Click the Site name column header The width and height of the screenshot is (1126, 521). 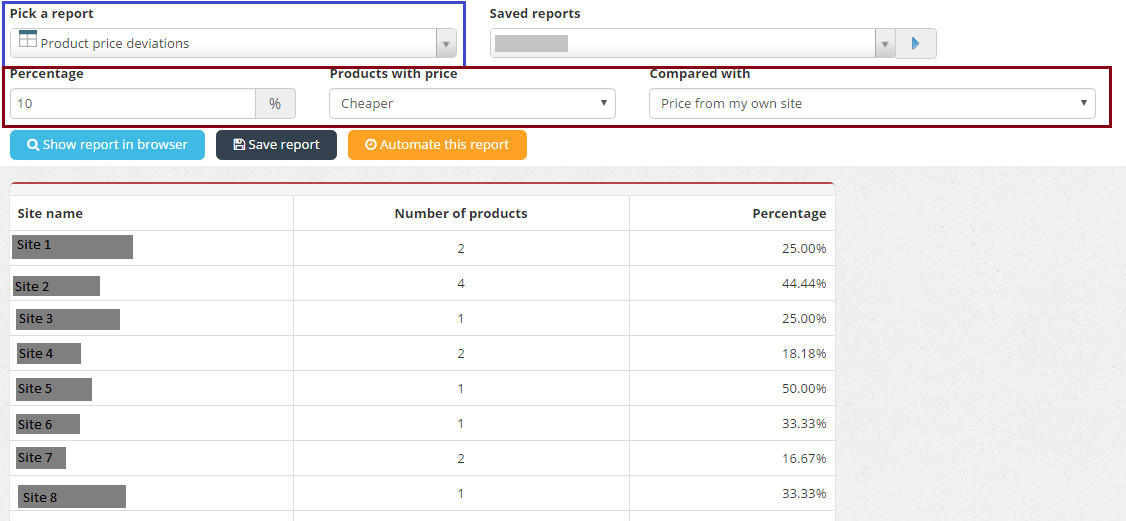(x=50, y=213)
